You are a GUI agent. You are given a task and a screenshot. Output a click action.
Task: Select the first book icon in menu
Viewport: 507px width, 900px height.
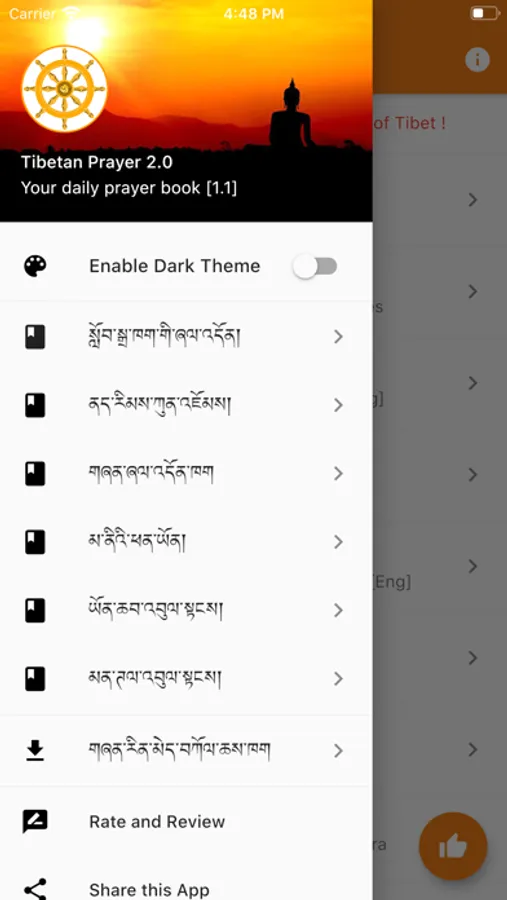click(35, 337)
